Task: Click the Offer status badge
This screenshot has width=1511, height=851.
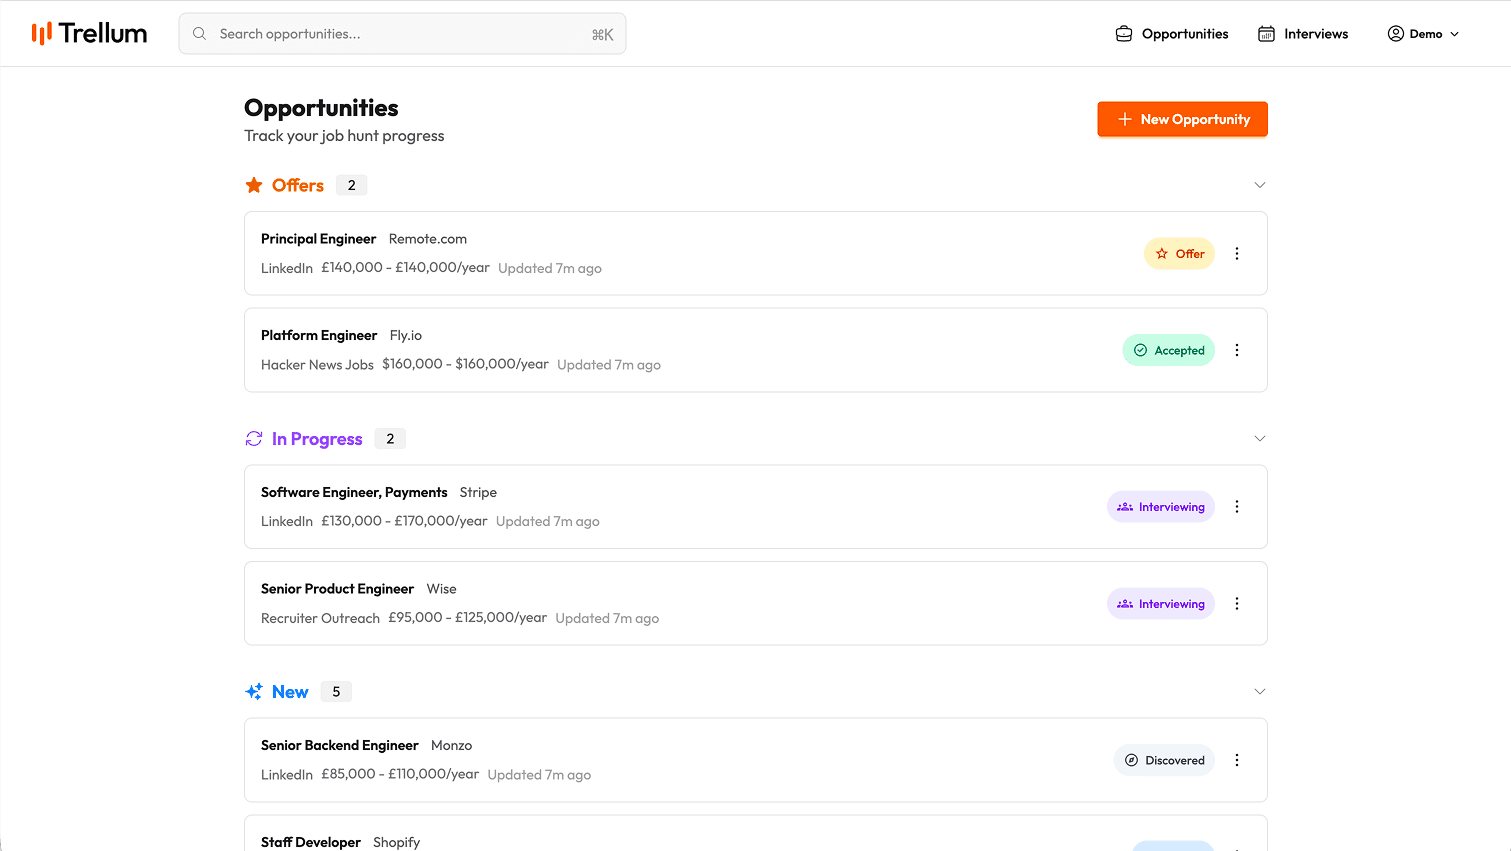Action: click(x=1180, y=254)
